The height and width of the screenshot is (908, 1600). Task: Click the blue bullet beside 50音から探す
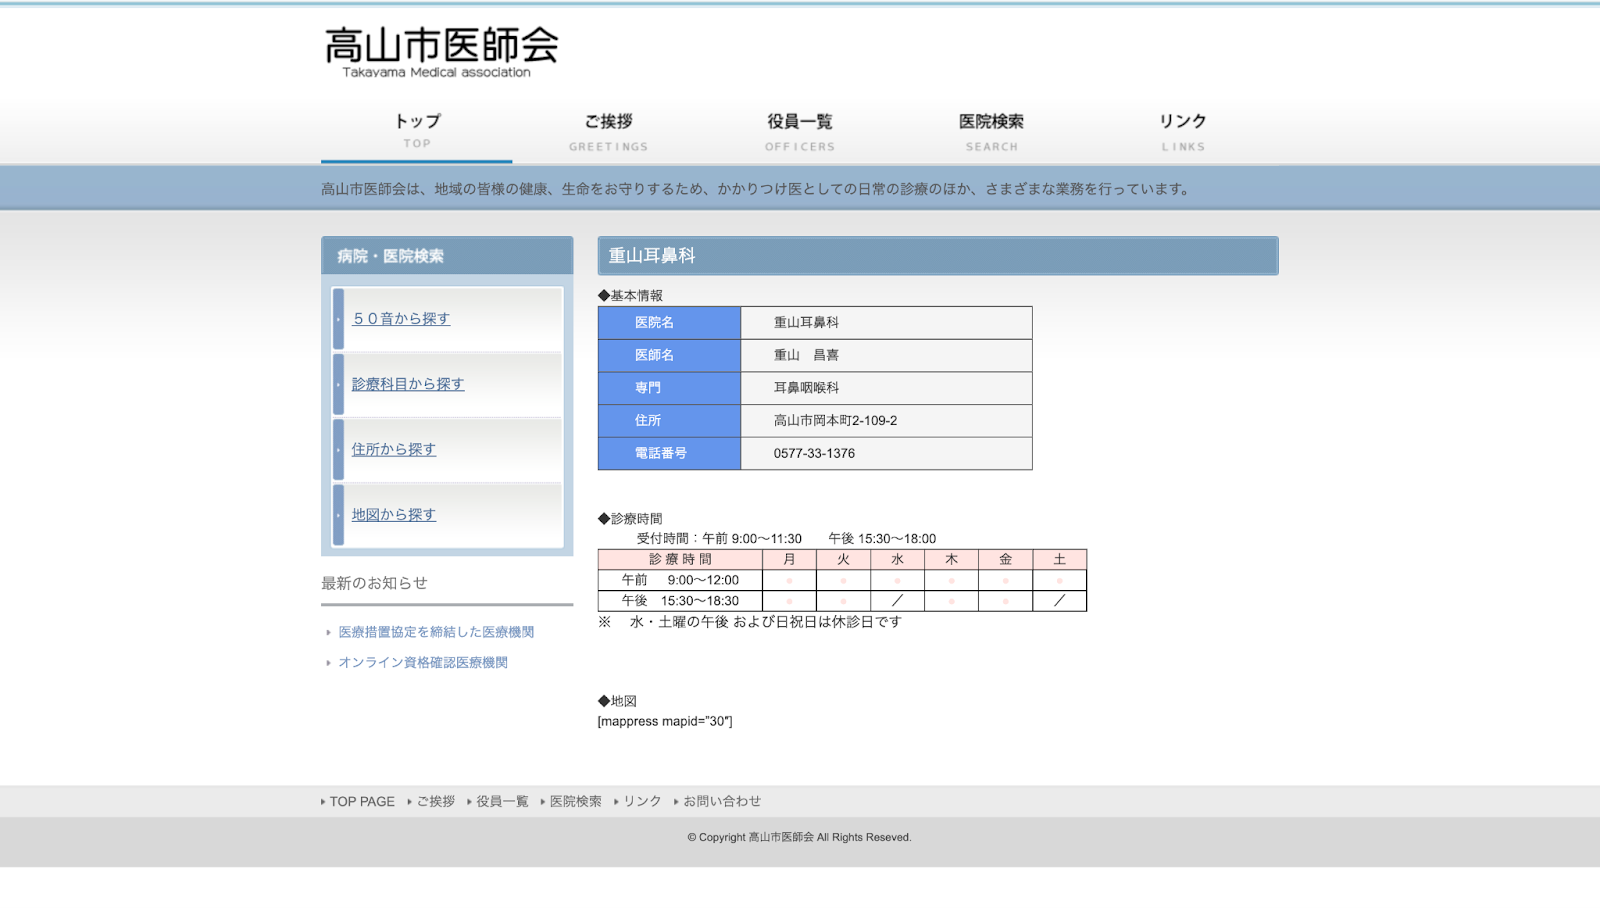[337, 319]
